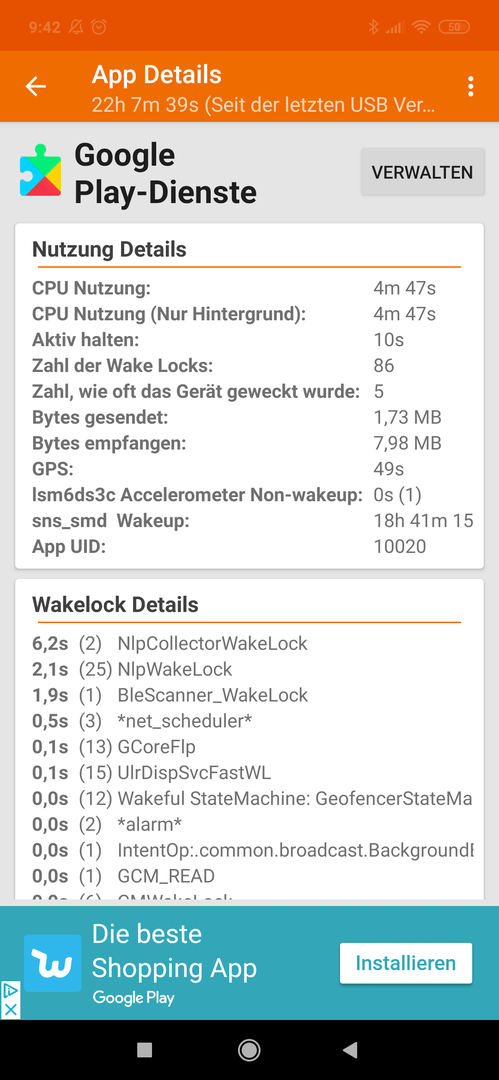Open the three-dot overflow menu

pos(471,86)
